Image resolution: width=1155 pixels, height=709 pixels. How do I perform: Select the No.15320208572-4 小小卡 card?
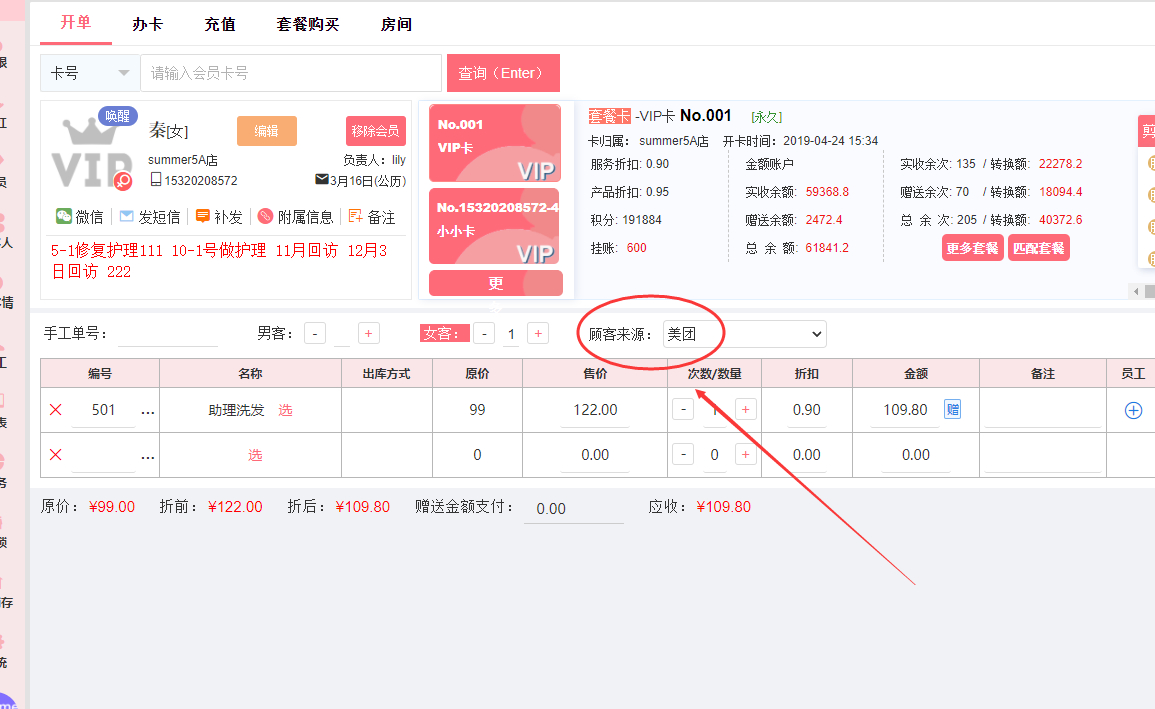coord(495,226)
